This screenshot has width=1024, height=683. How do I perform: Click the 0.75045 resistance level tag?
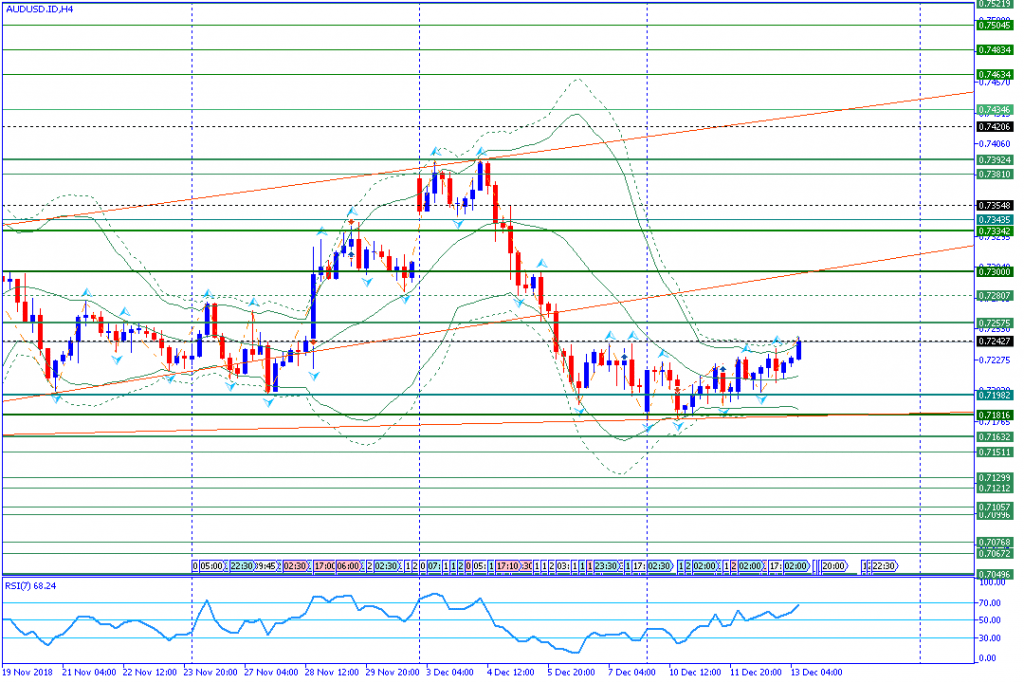(995, 25)
